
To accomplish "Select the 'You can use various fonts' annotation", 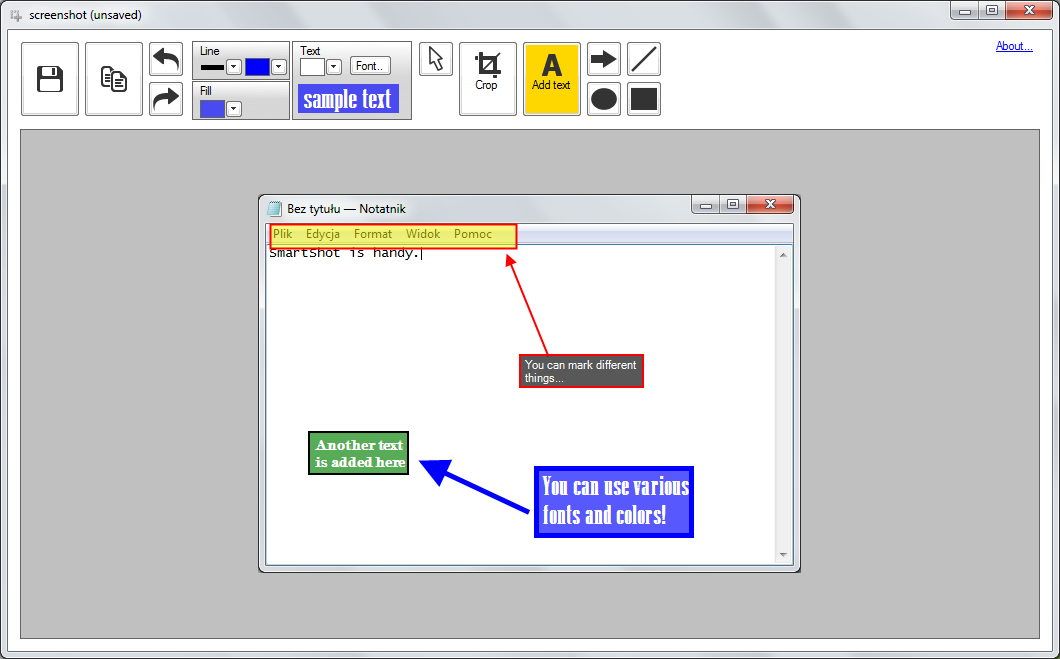I will [x=614, y=502].
